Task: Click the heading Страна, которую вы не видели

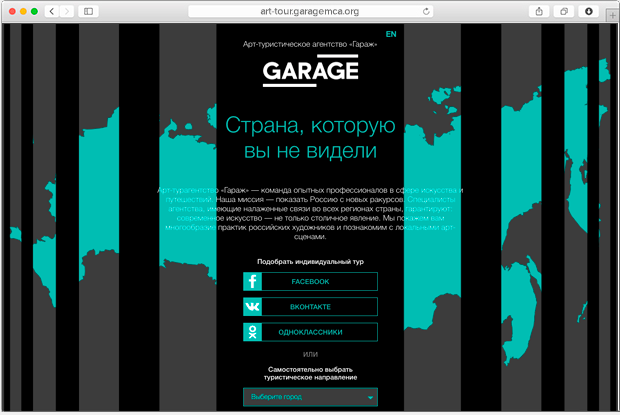Action: [x=310, y=138]
